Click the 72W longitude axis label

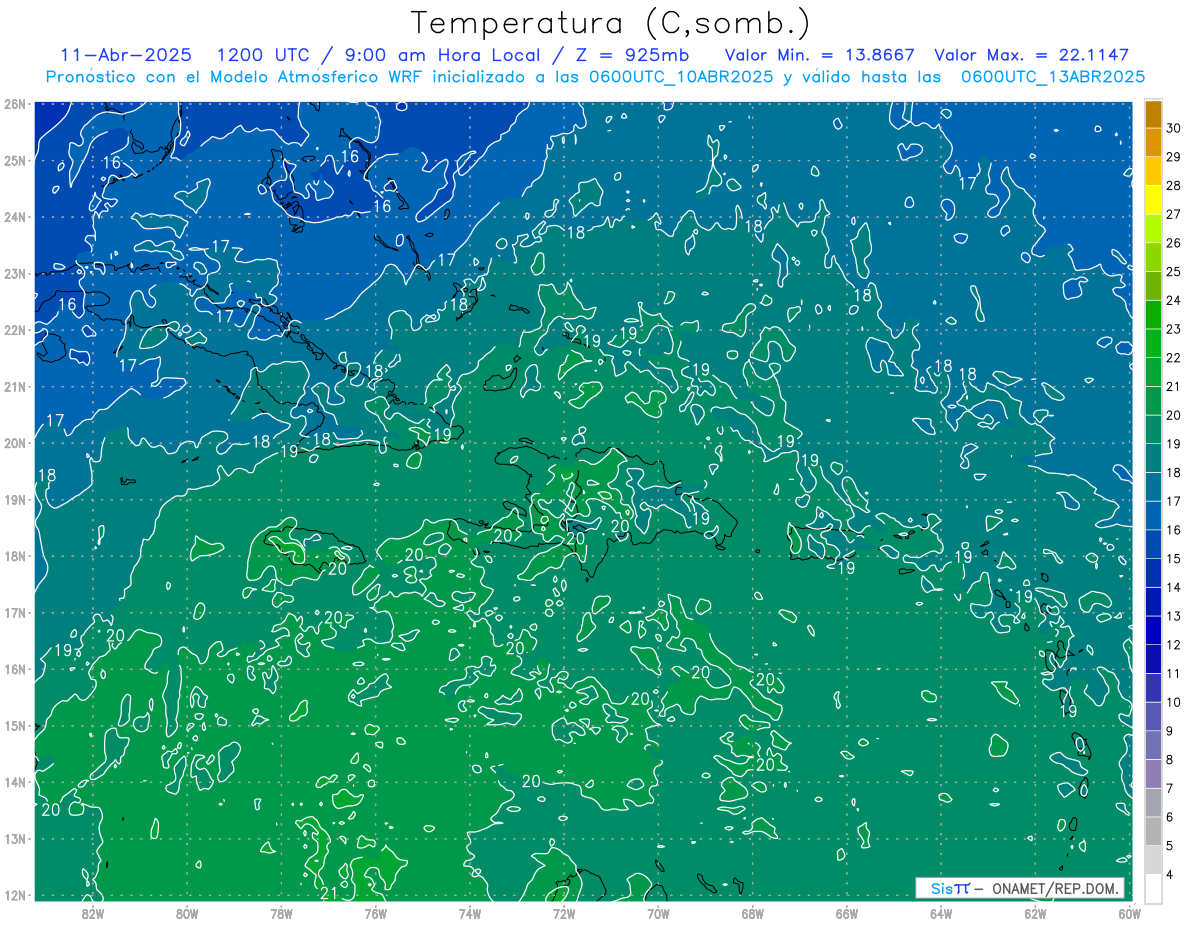click(564, 913)
